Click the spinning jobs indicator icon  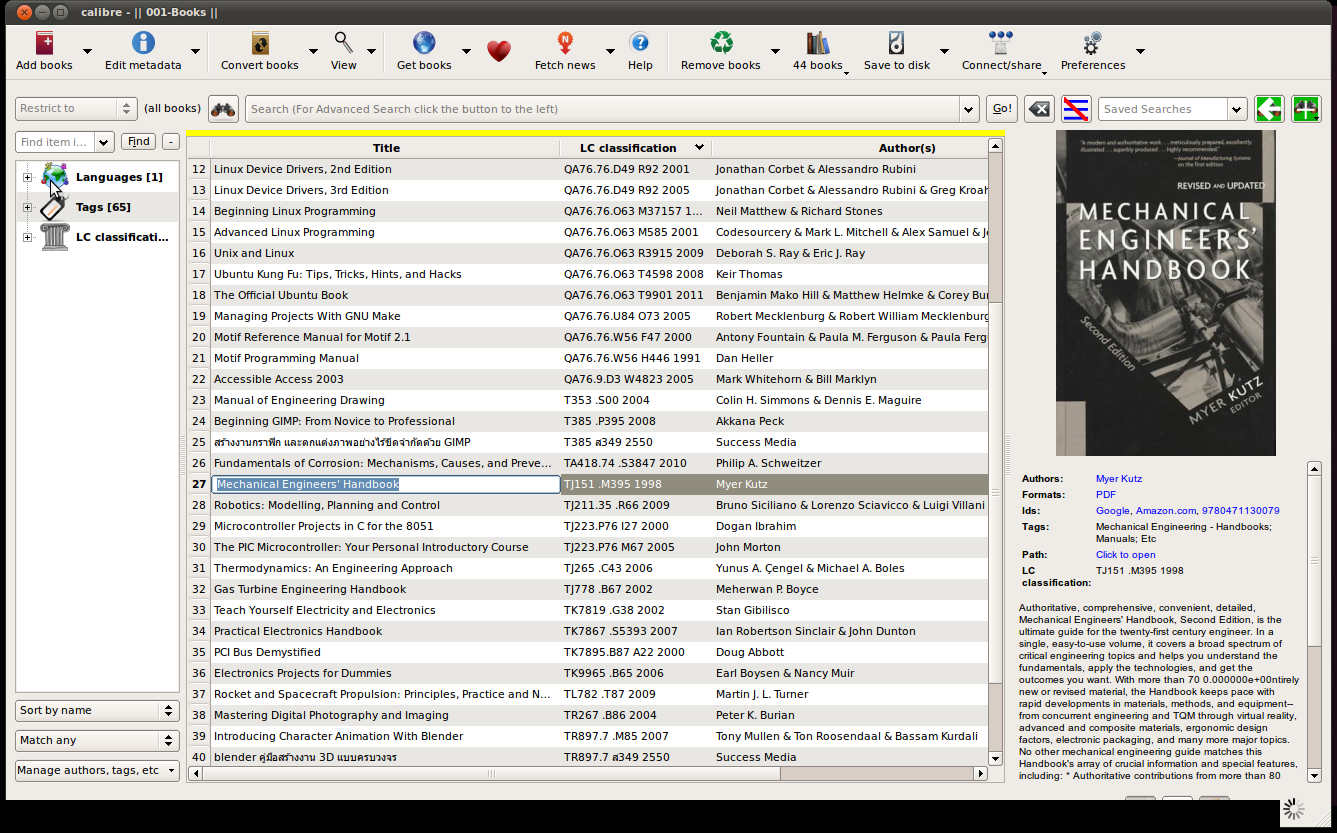click(x=1294, y=809)
